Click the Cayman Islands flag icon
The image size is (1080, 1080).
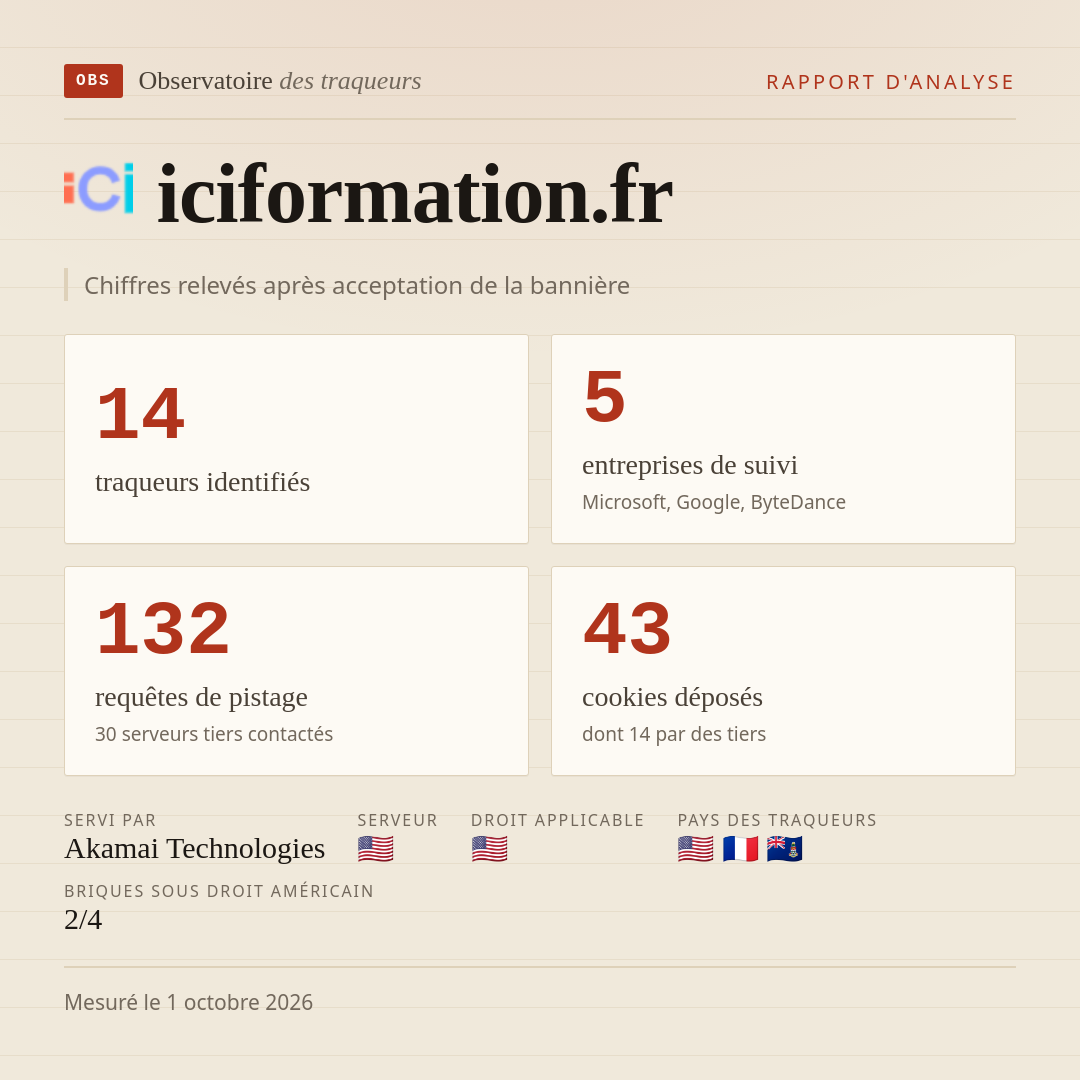[785, 849]
